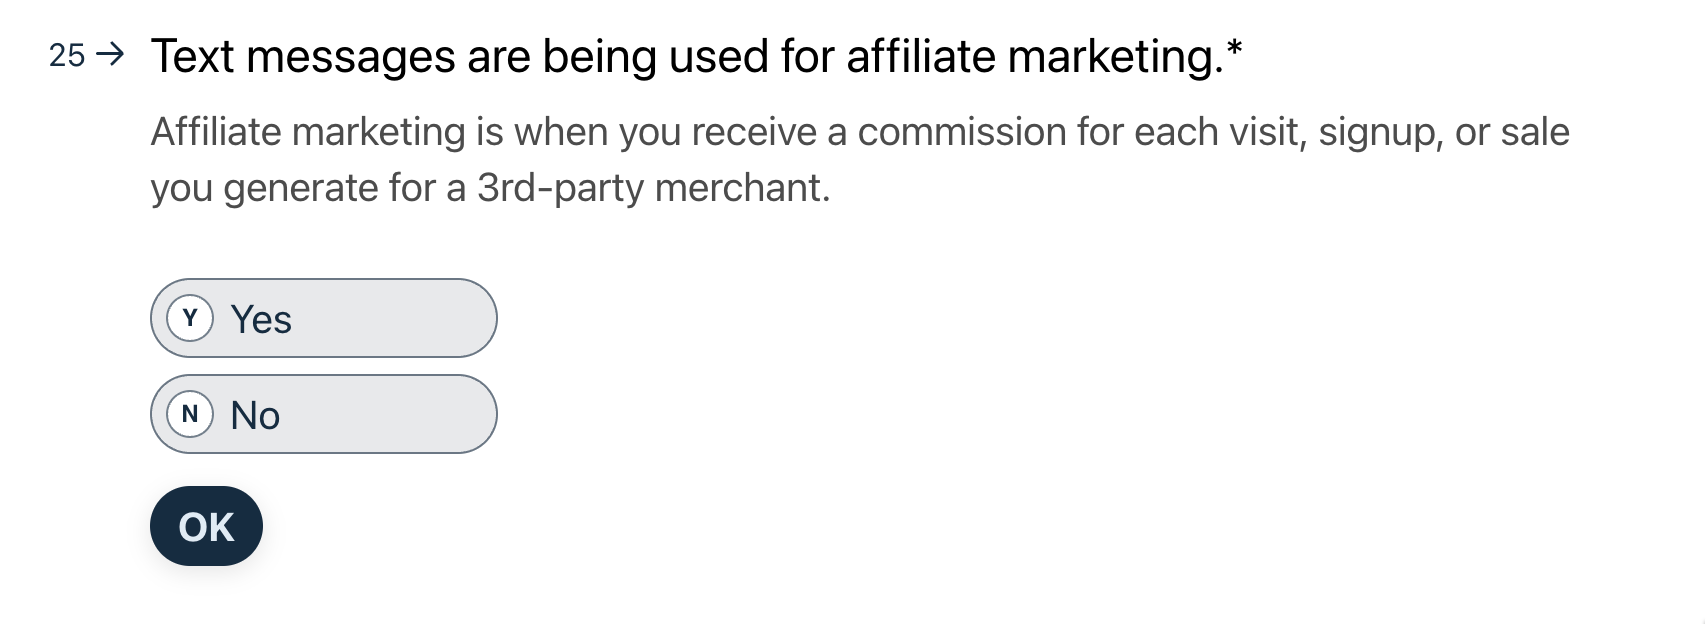
Task: Select the "Yes" answer option
Action: pos(322,318)
